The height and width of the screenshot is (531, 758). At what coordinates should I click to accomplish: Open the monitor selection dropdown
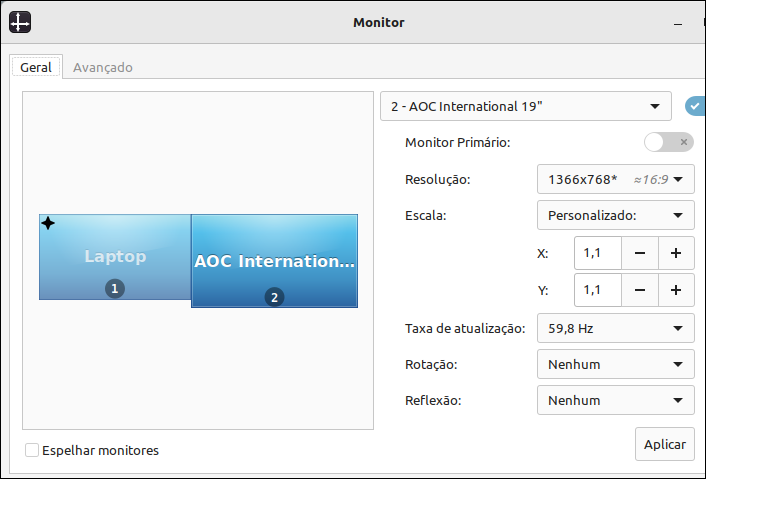coord(525,106)
